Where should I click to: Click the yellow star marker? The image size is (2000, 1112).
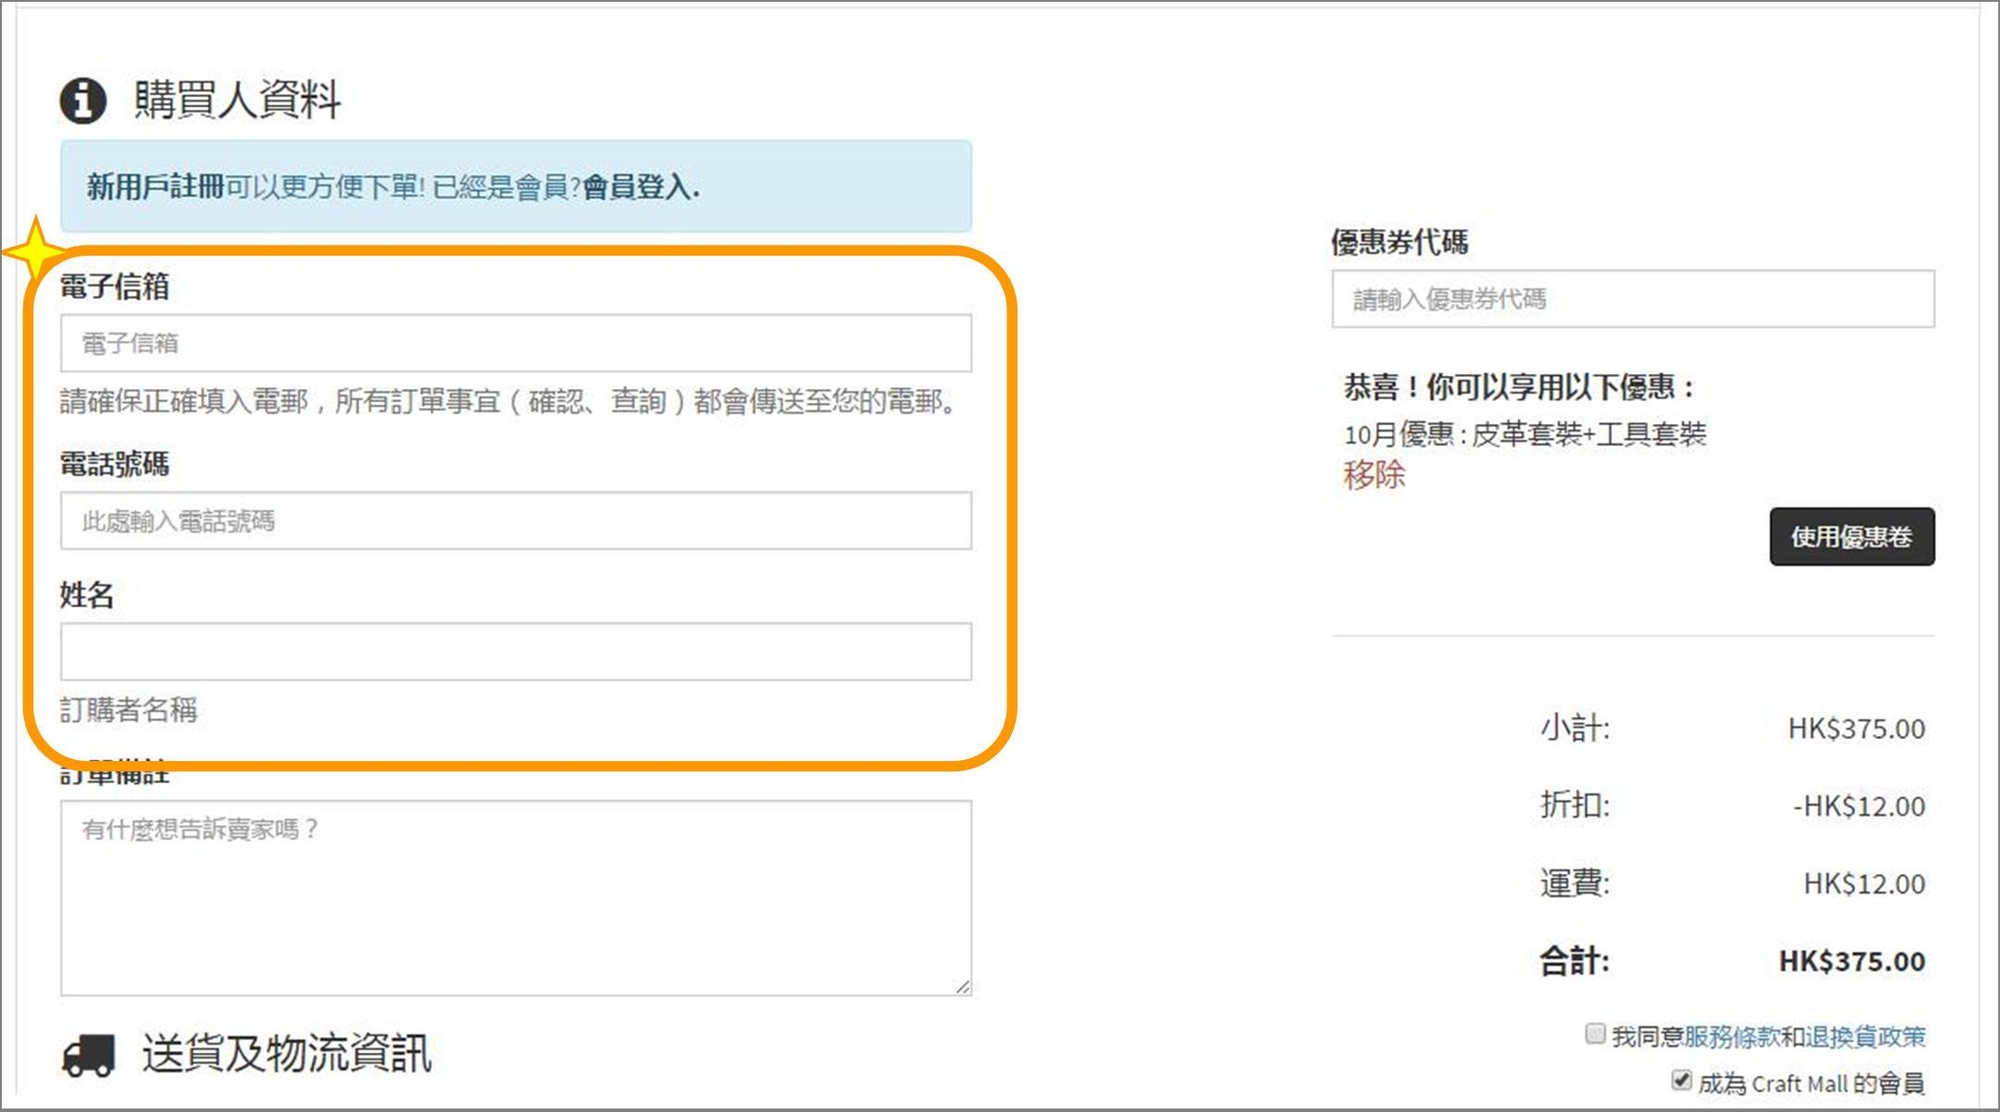pos(35,250)
